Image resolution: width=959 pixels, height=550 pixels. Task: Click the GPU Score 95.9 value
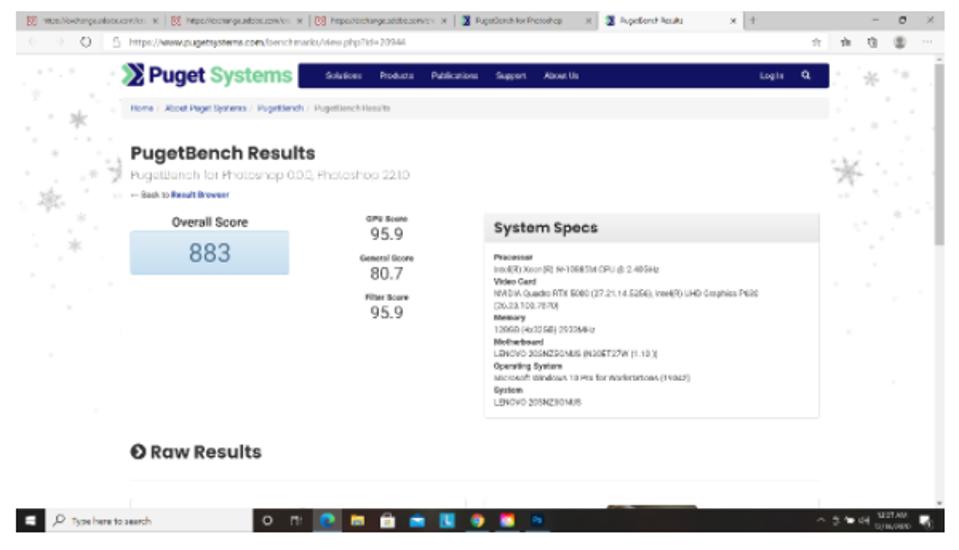(x=387, y=234)
